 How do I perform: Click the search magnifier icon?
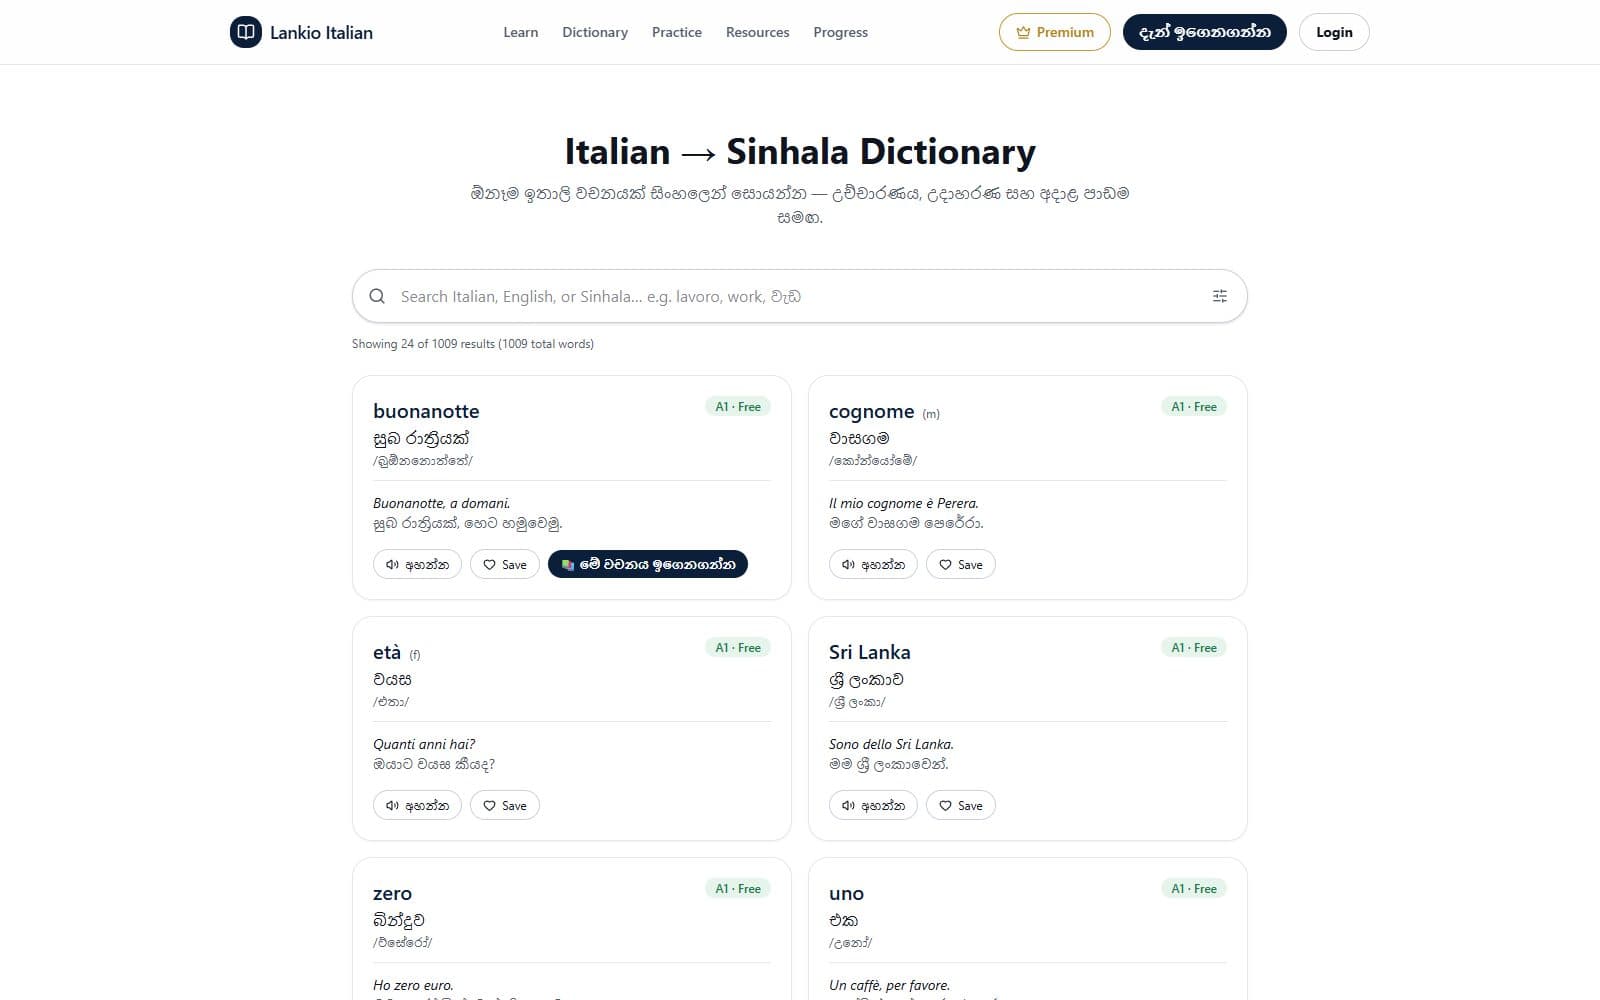tap(377, 296)
